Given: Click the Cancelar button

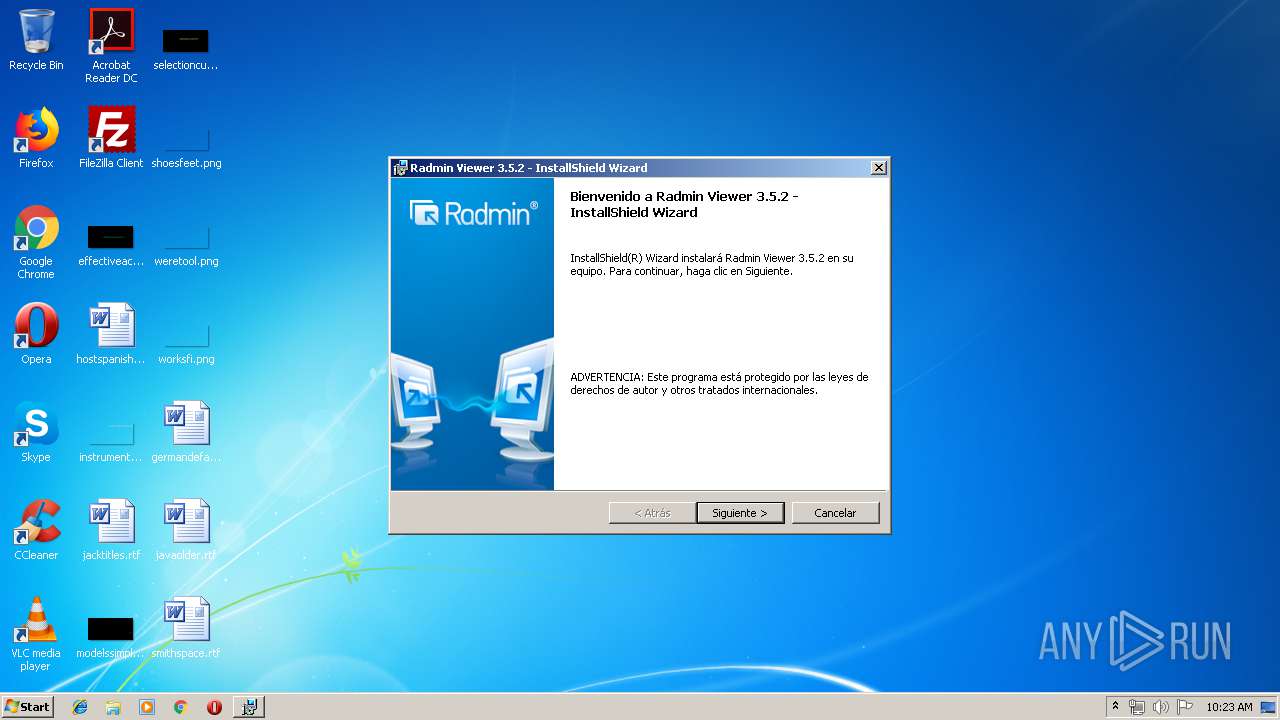Looking at the screenshot, I should [x=835, y=513].
